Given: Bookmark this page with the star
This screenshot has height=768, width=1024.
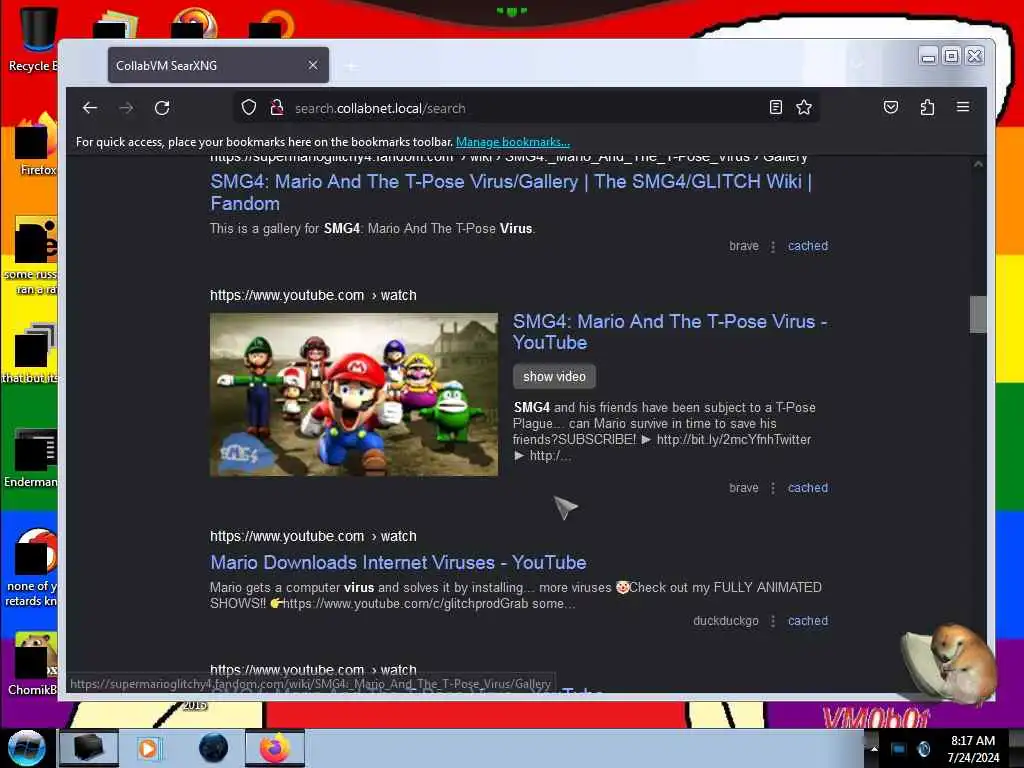Looking at the screenshot, I should click(x=804, y=107).
